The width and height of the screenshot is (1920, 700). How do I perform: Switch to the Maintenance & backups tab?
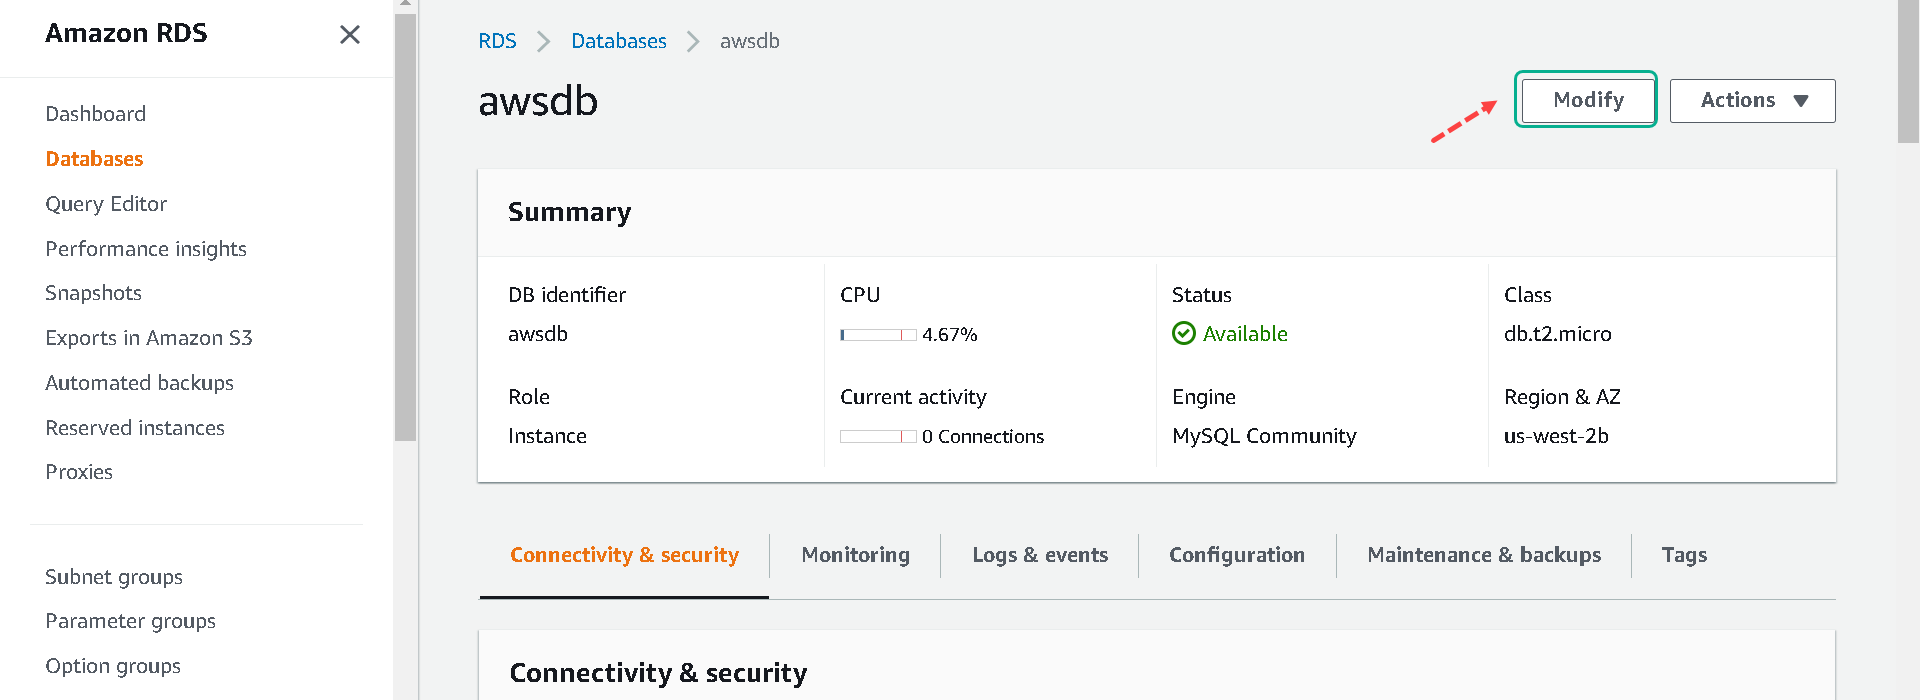point(1484,555)
